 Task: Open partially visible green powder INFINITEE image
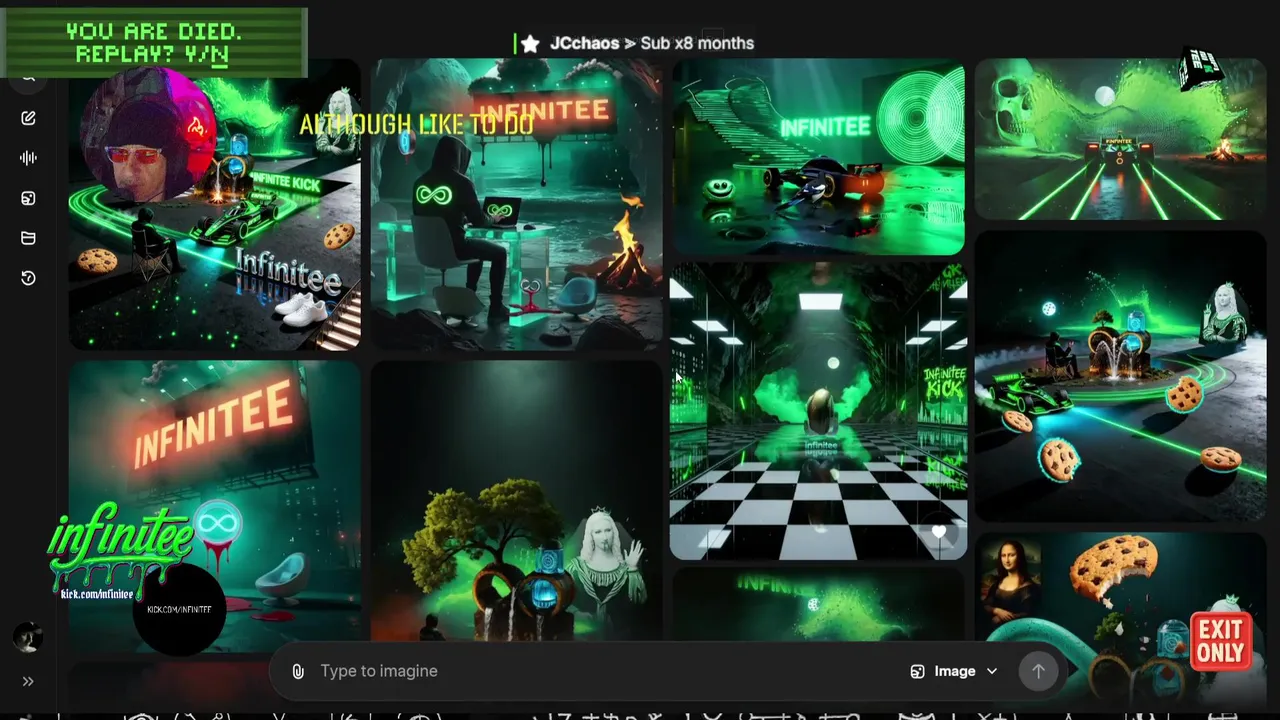[818, 606]
